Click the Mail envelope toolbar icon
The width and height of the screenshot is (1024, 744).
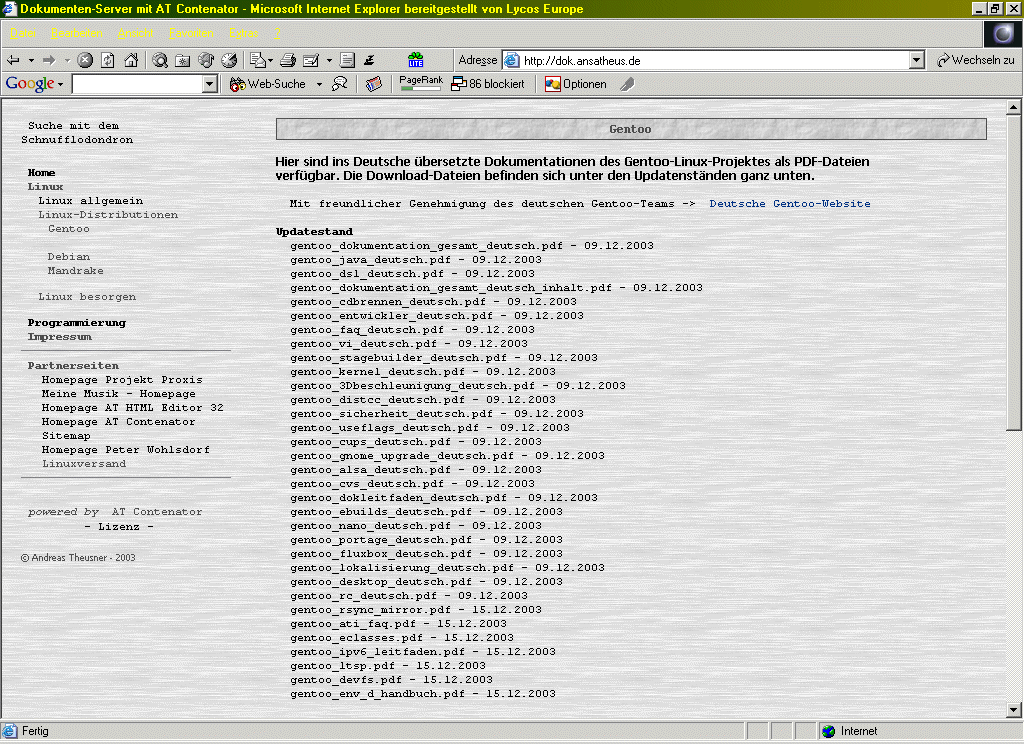(258, 61)
